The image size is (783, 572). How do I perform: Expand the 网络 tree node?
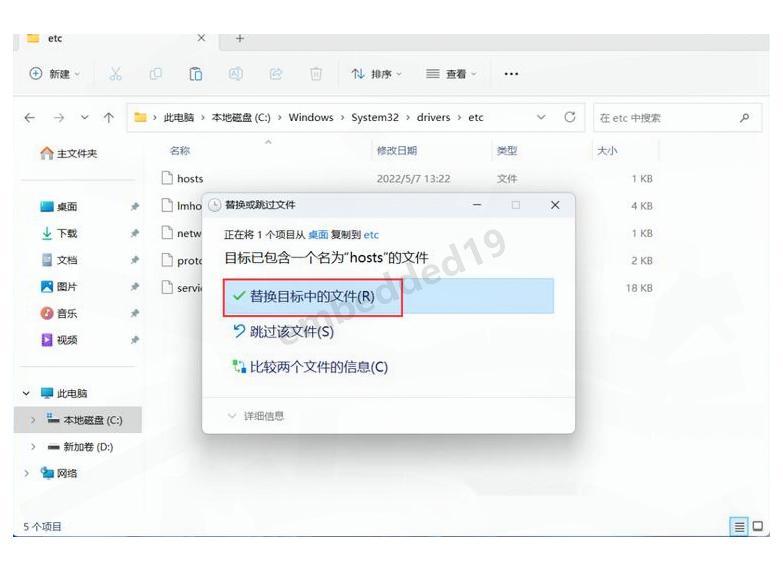pyautogui.click(x=26, y=473)
